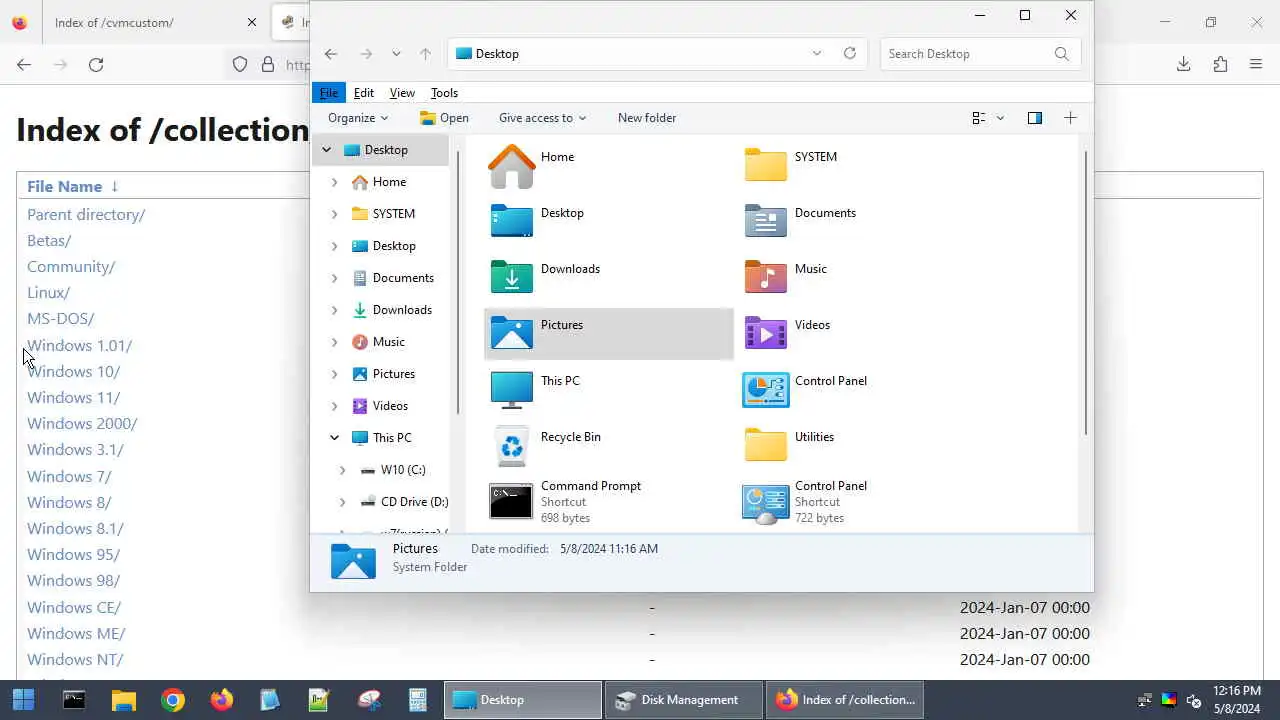The image size is (1280, 720).
Task: Click the New folder button
Action: (x=647, y=118)
